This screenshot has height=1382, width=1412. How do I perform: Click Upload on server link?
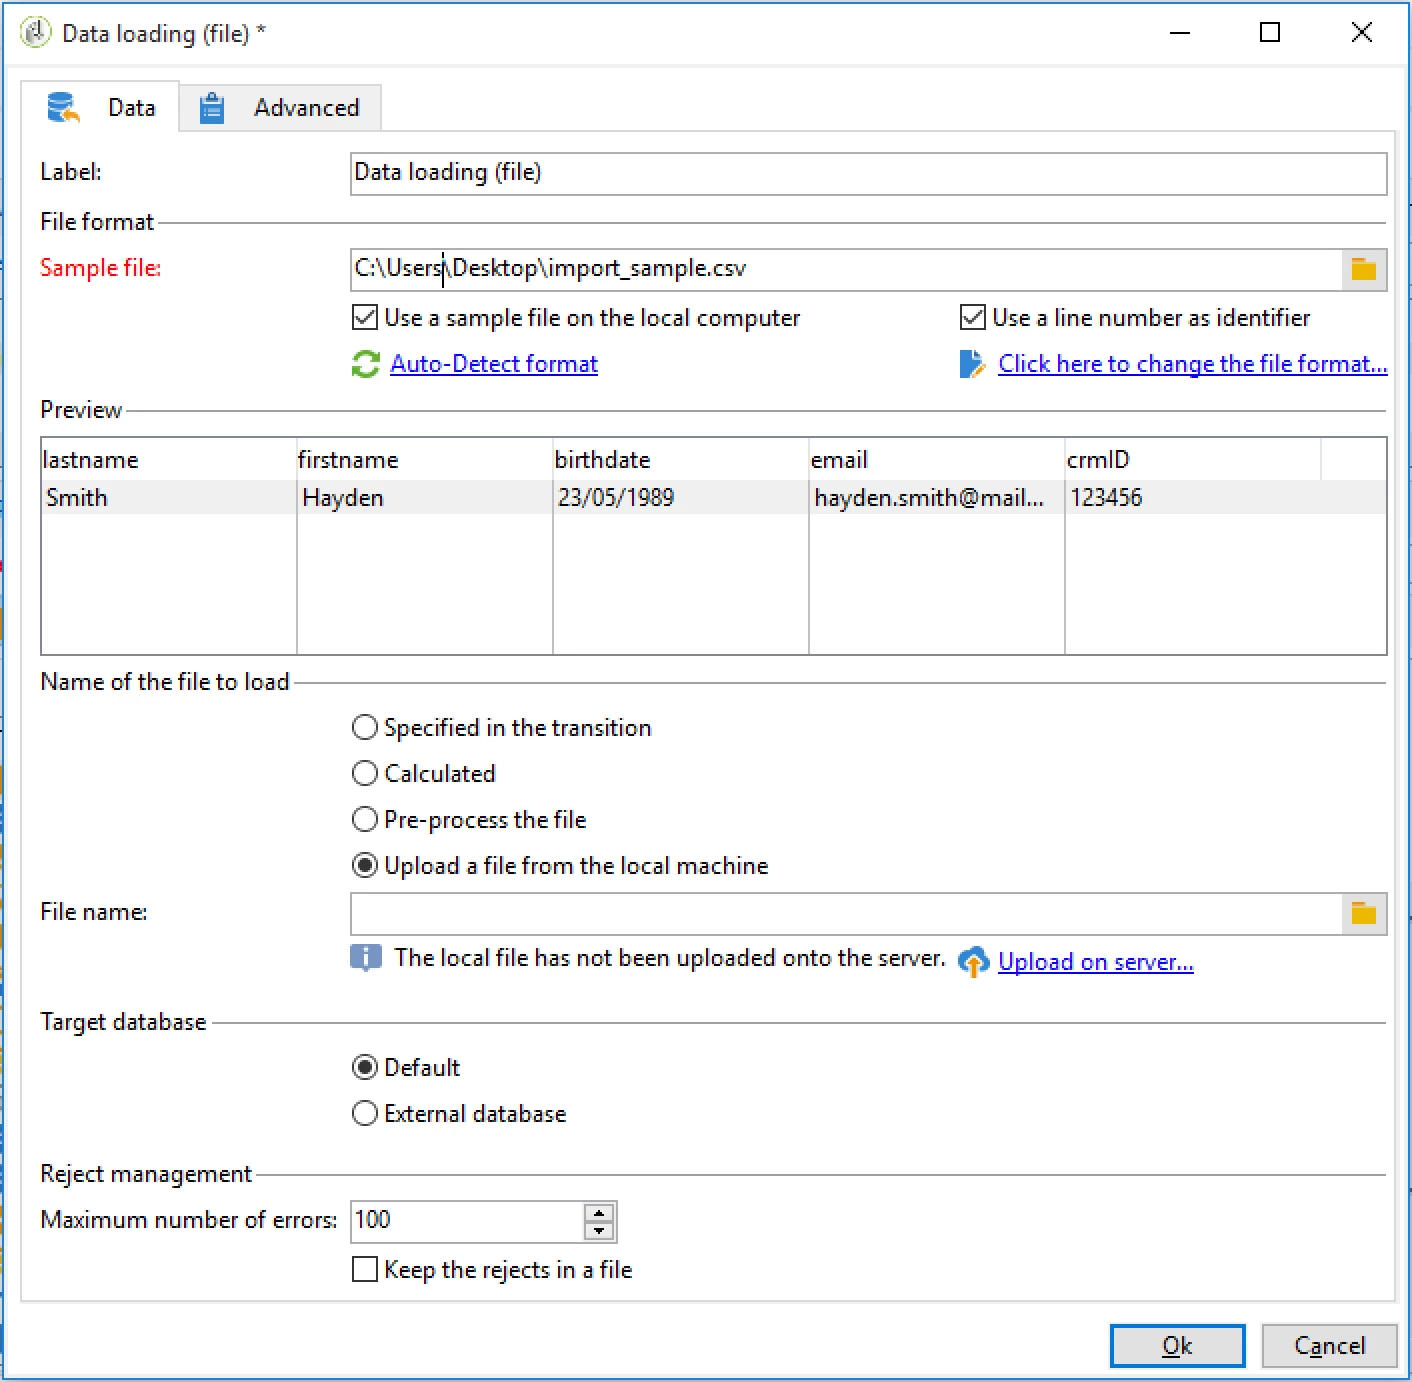tap(1096, 962)
